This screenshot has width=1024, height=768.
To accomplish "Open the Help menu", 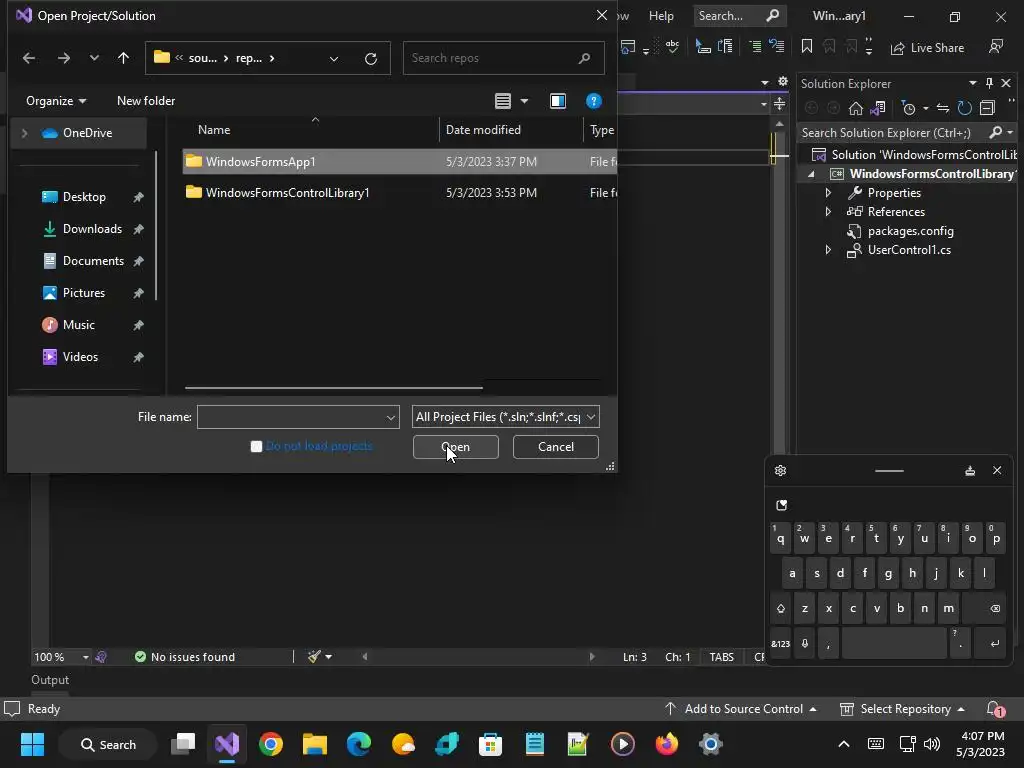I will coord(661,16).
